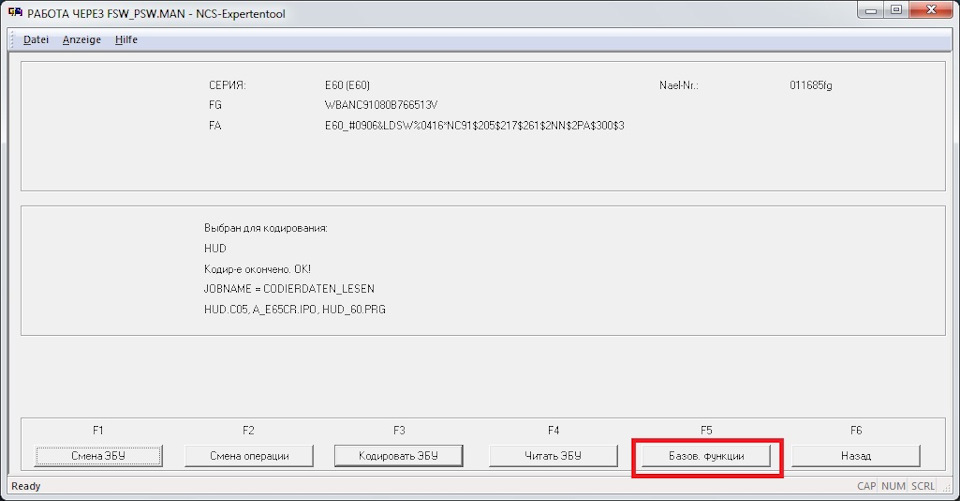Click the F4 shortcut label
The width and height of the screenshot is (960, 501).
[553, 431]
